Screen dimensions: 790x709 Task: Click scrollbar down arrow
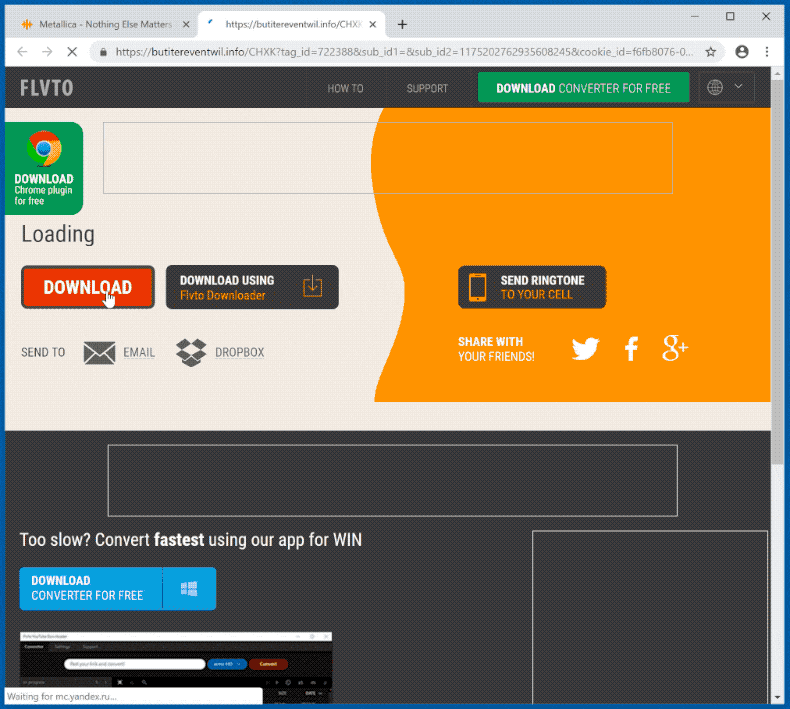click(x=778, y=697)
